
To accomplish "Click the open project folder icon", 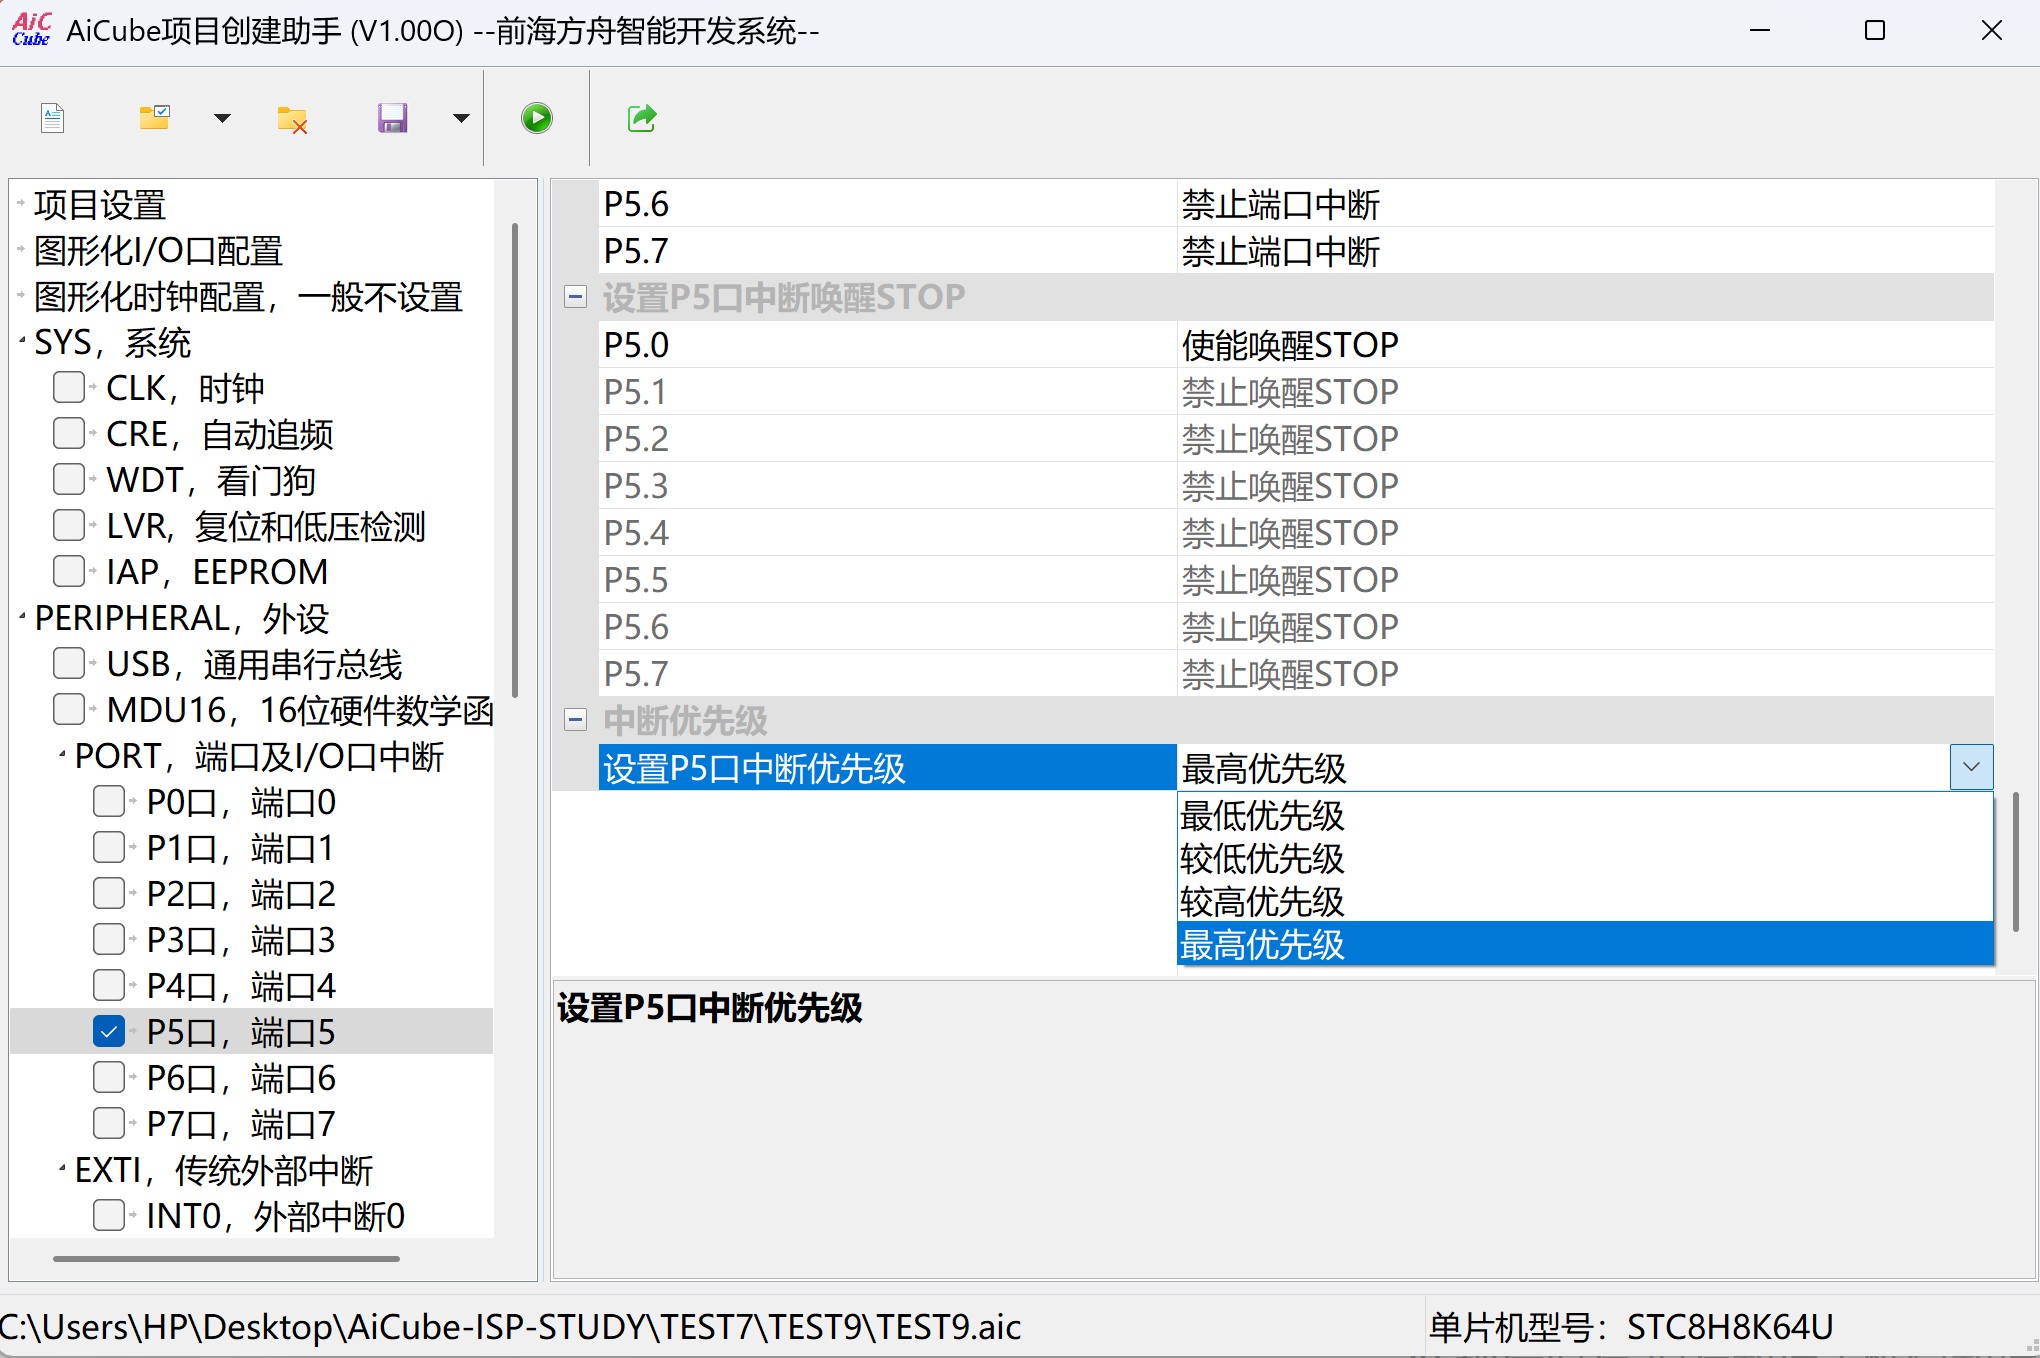I will [154, 118].
